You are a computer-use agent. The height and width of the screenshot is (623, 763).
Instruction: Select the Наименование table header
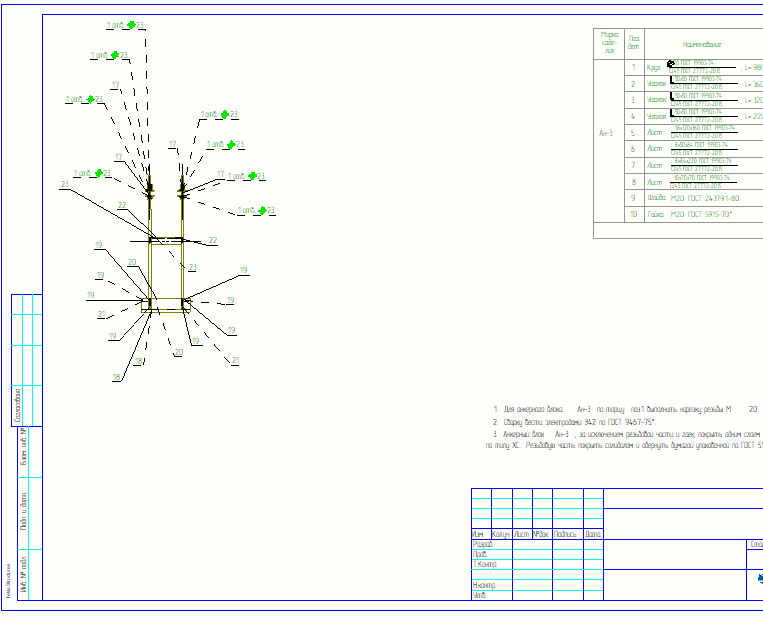pyautogui.click(x=702, y=44)
